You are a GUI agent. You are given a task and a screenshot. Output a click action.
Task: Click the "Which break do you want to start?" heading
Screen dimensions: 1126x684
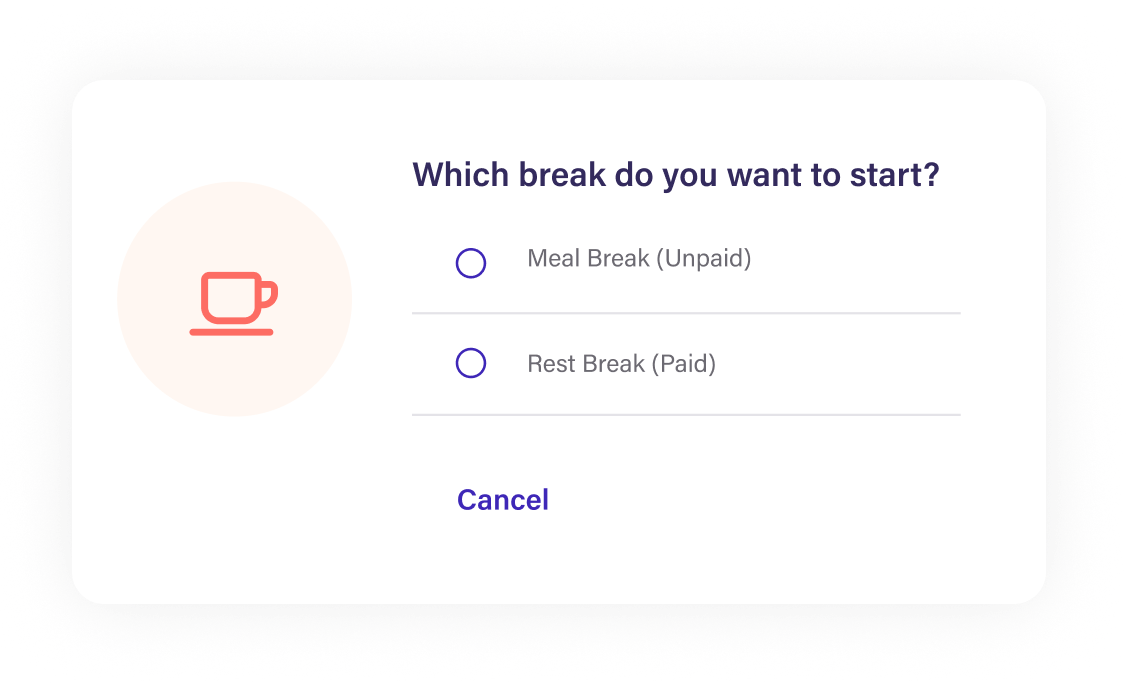pyautogui.click(x=676, y=175)
